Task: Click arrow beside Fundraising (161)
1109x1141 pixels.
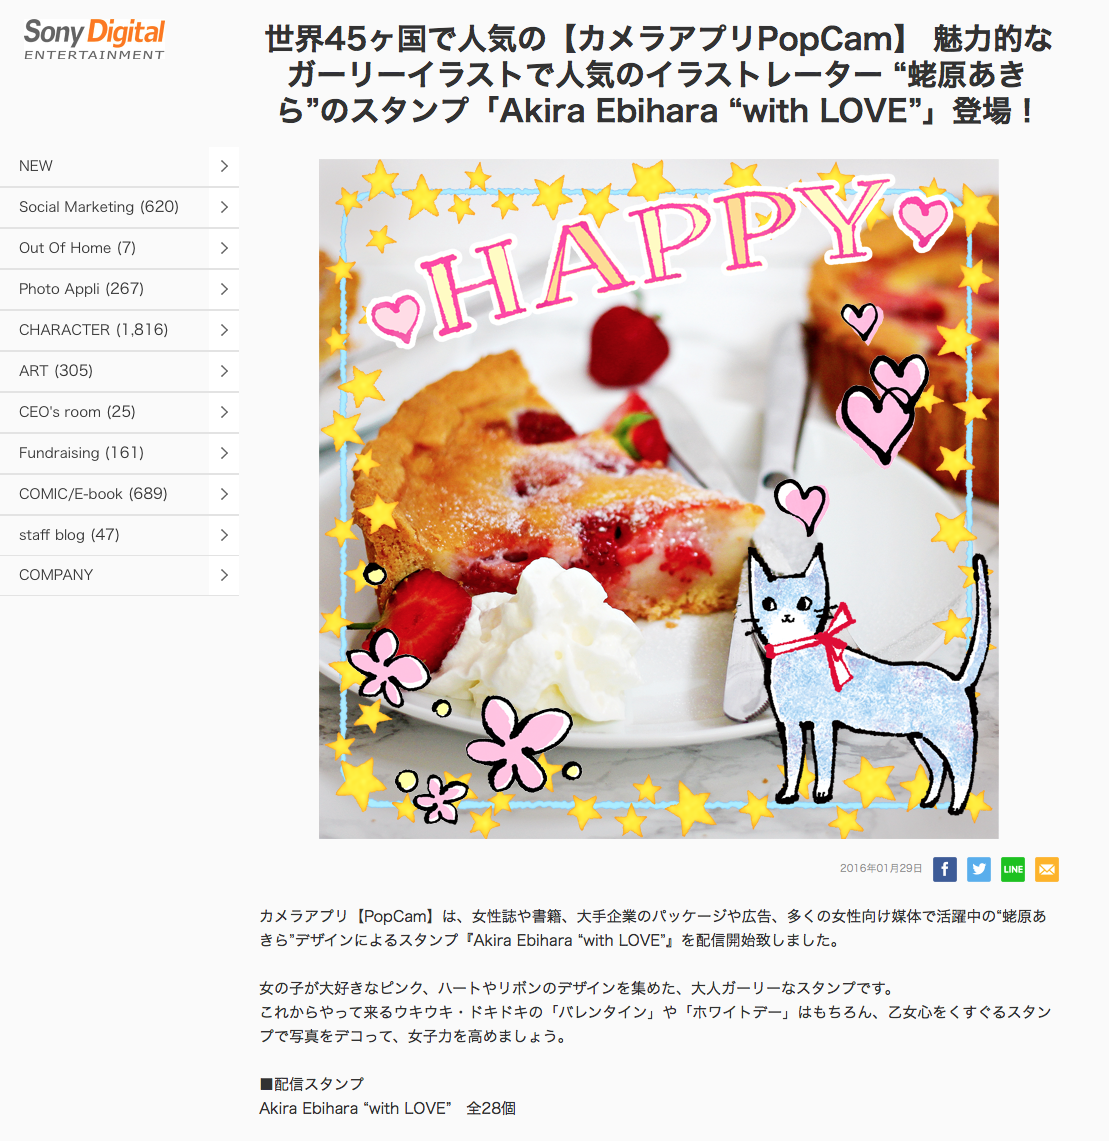Action: (224, 453)
